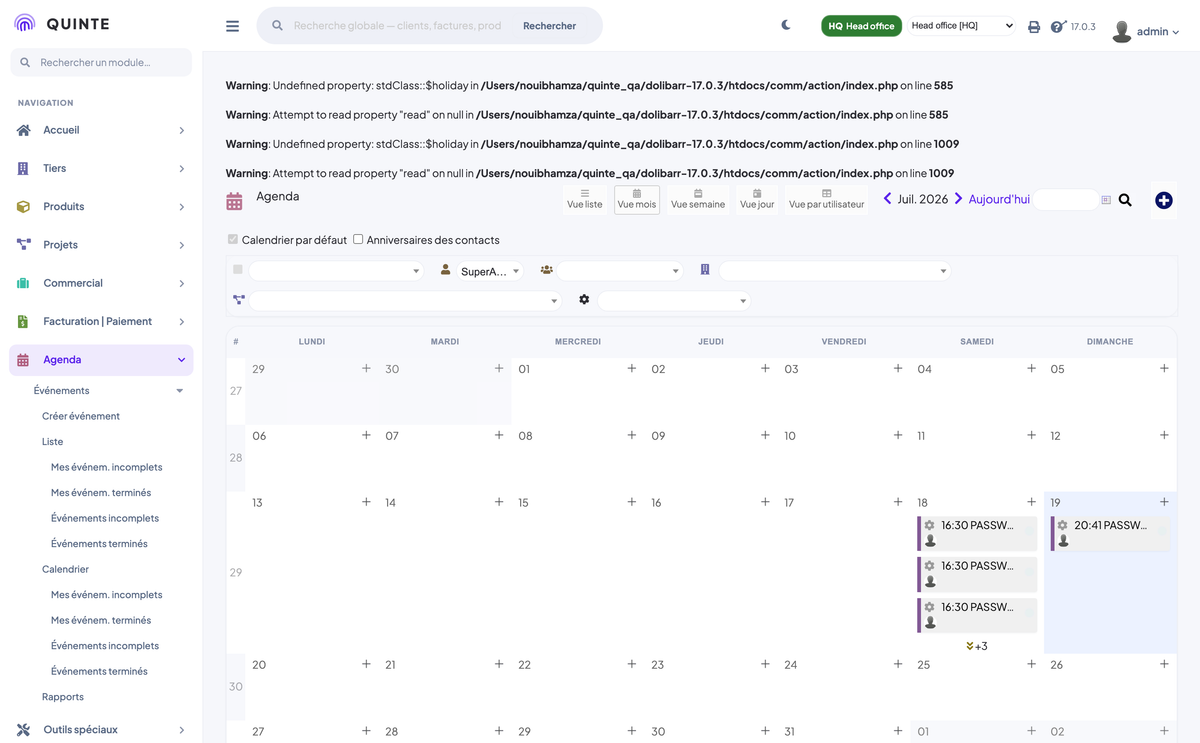Viewport: 1200px width, 743px height.
Task: Click the global search input field
Action: (398, 26)
